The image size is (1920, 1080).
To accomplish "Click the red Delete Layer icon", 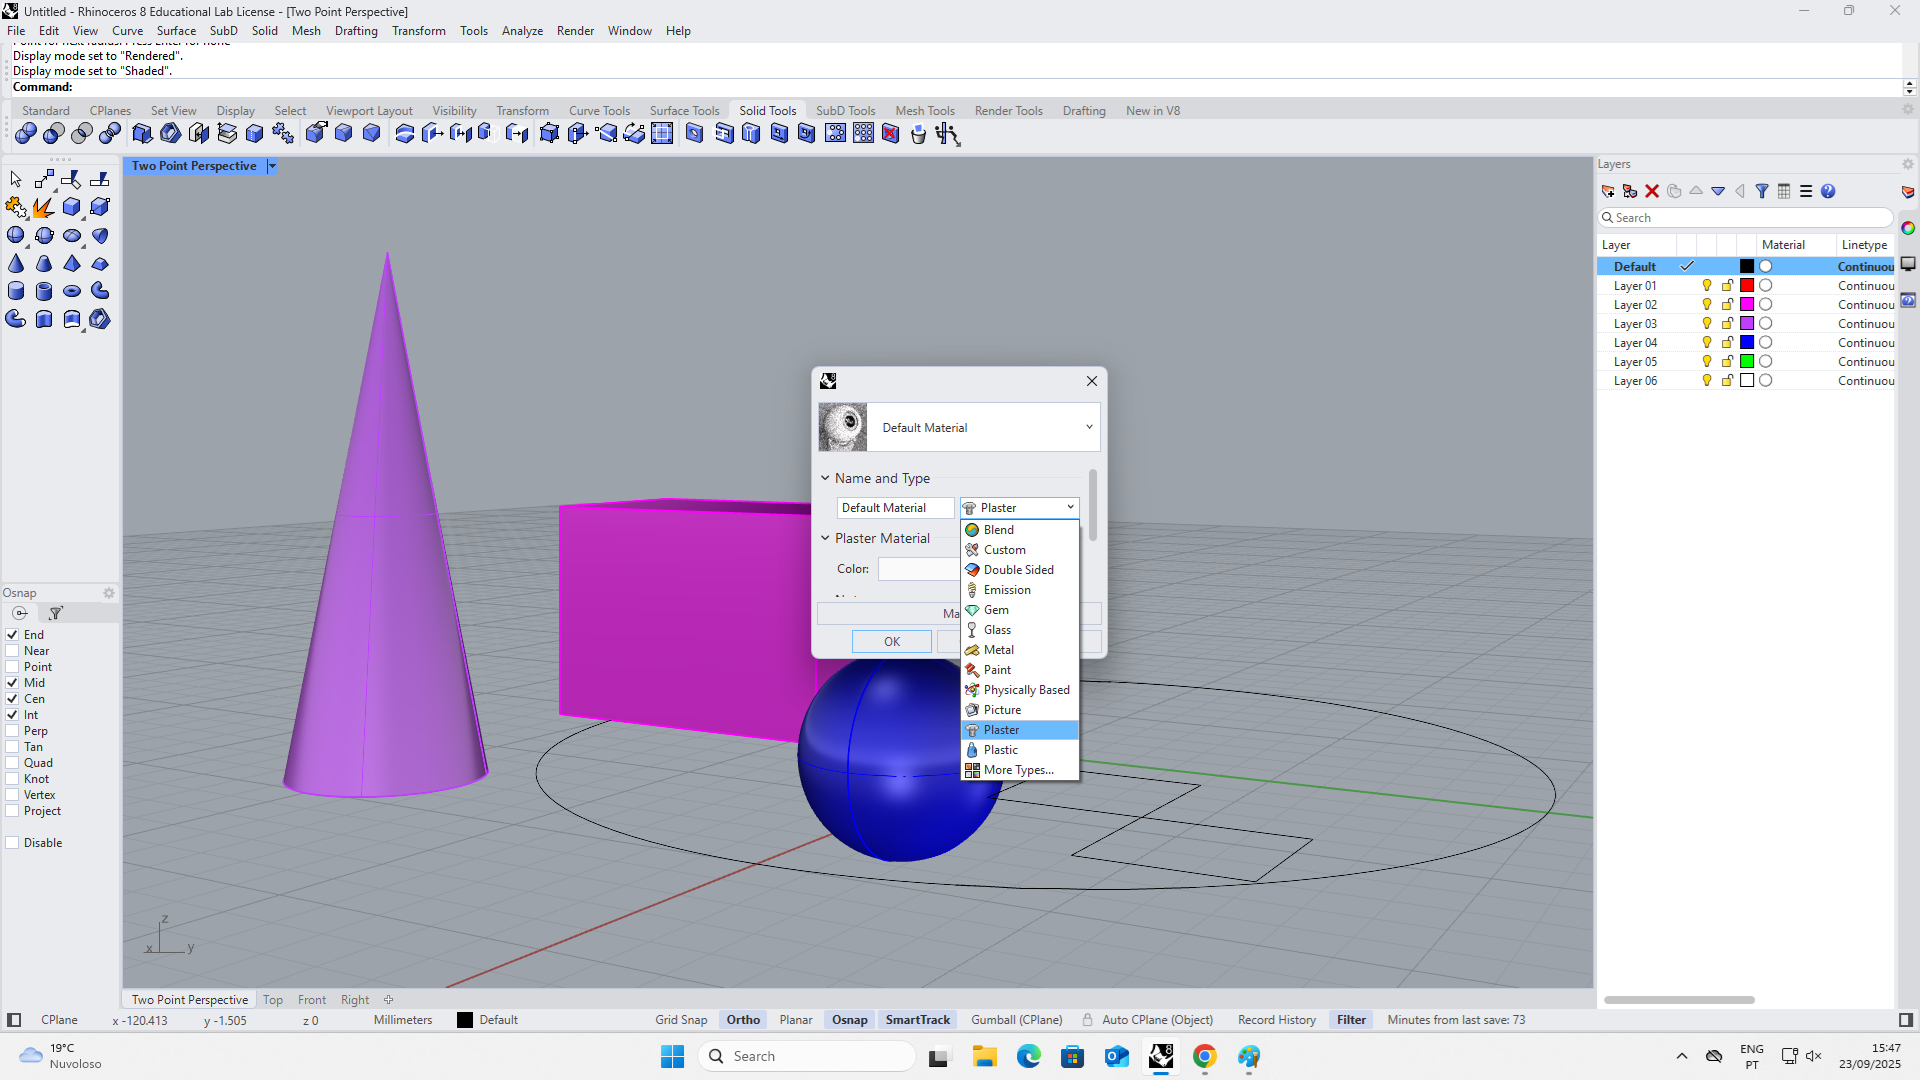I will 1652,191.
